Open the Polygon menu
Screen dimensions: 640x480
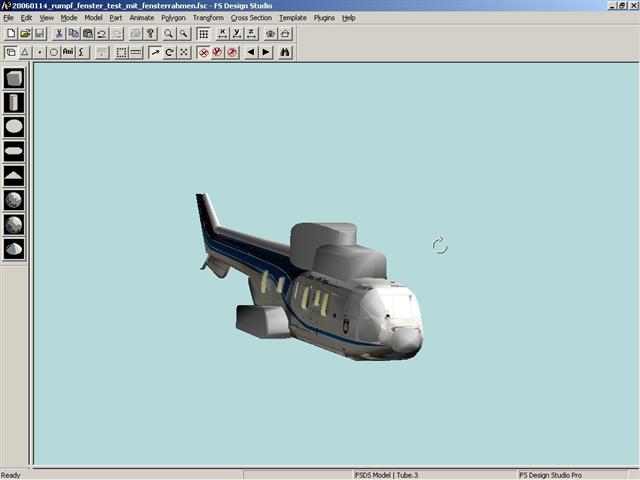pyautogui.click(x=173, y=18)
